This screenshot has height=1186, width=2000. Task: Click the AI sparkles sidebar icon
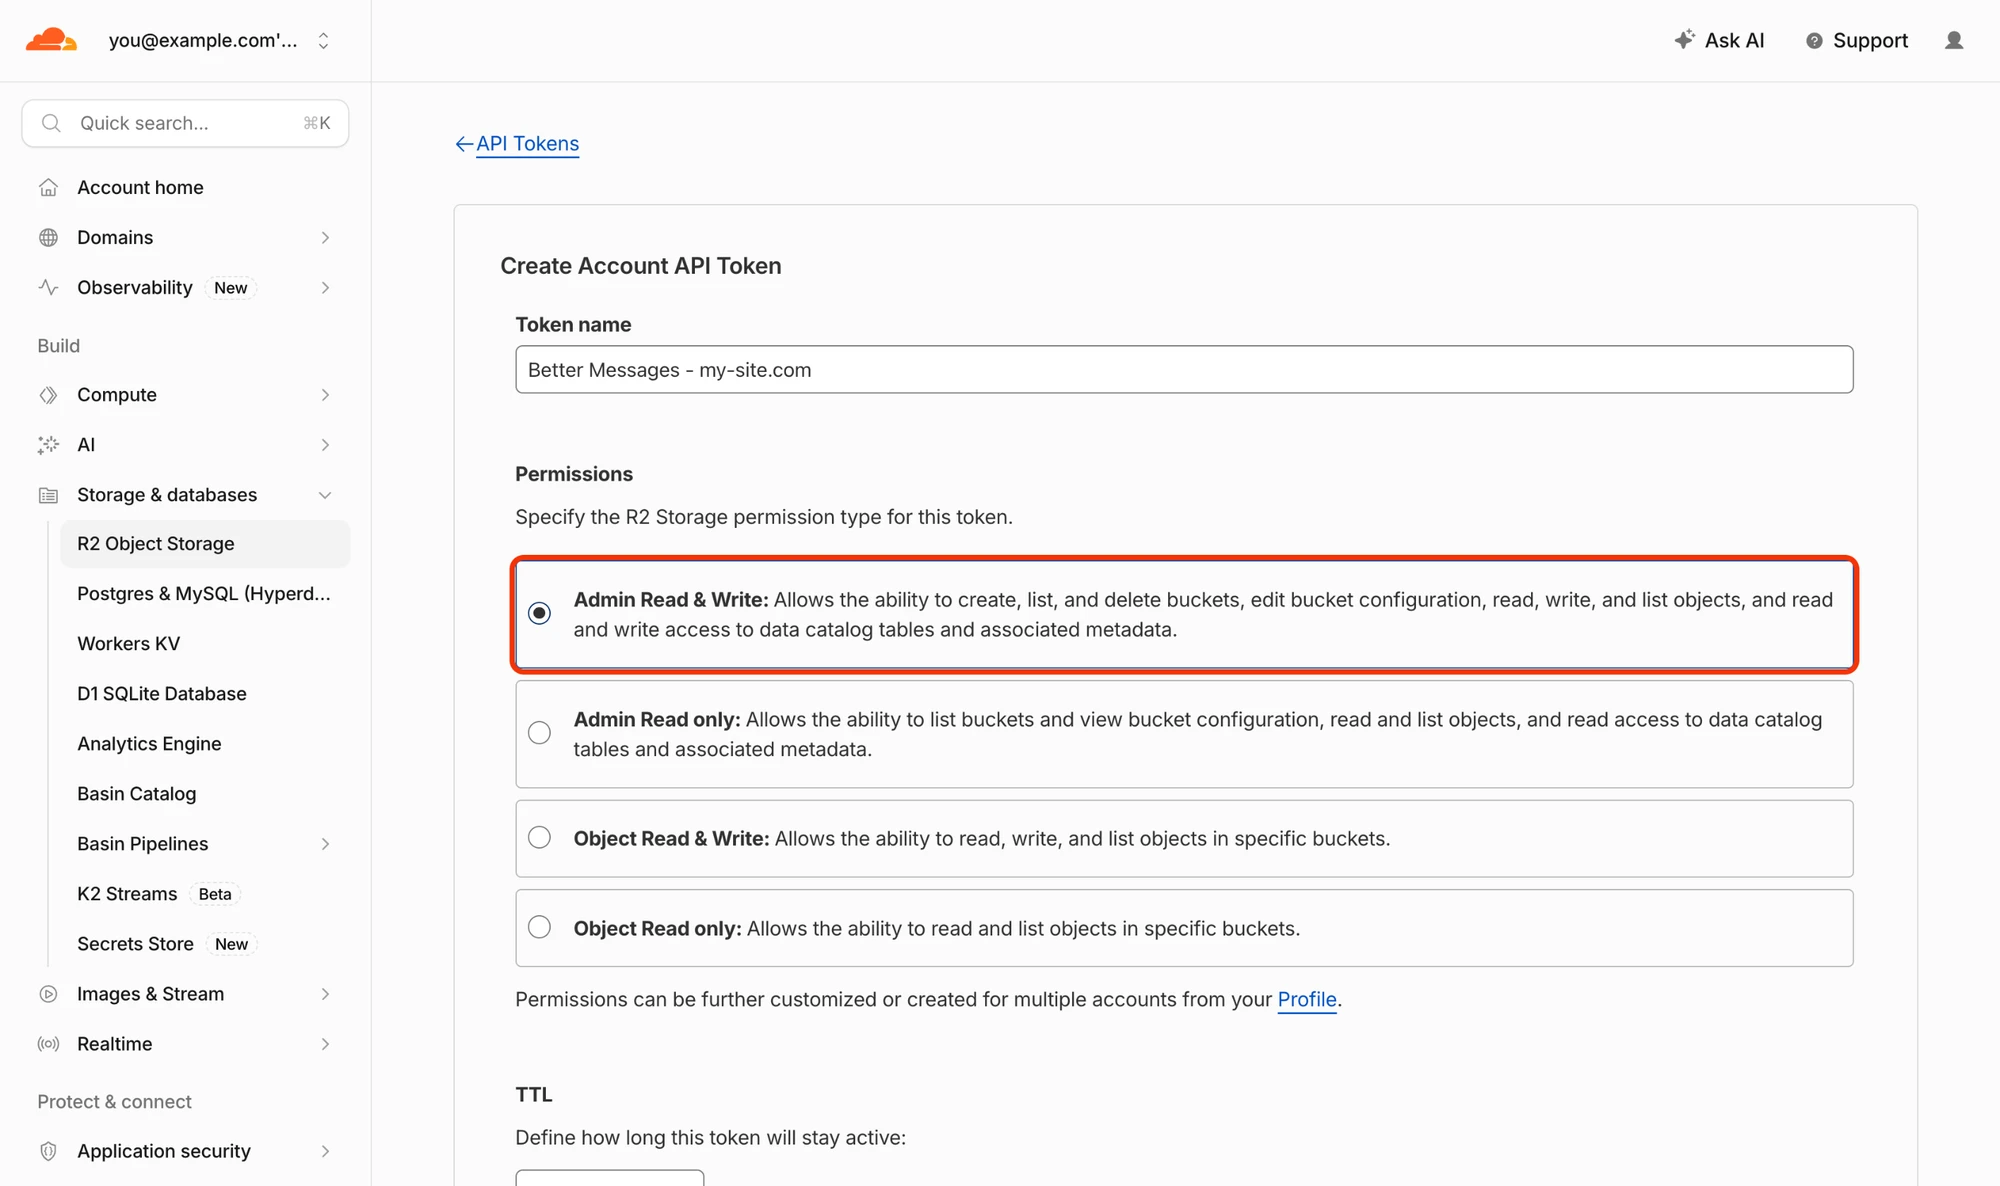[48, 445]
